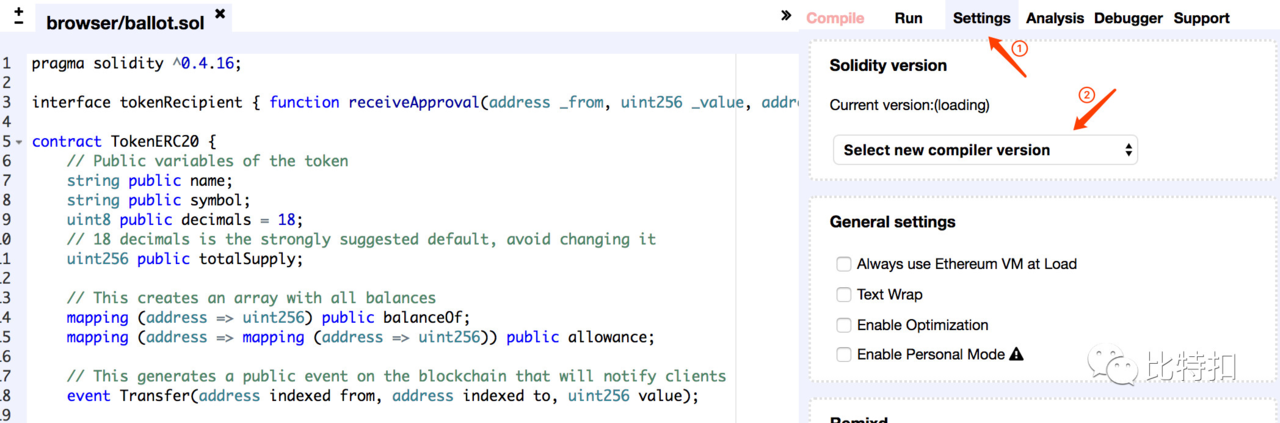
Task: Click the 'string public name;' line
Action: click(x=149, y=181)
